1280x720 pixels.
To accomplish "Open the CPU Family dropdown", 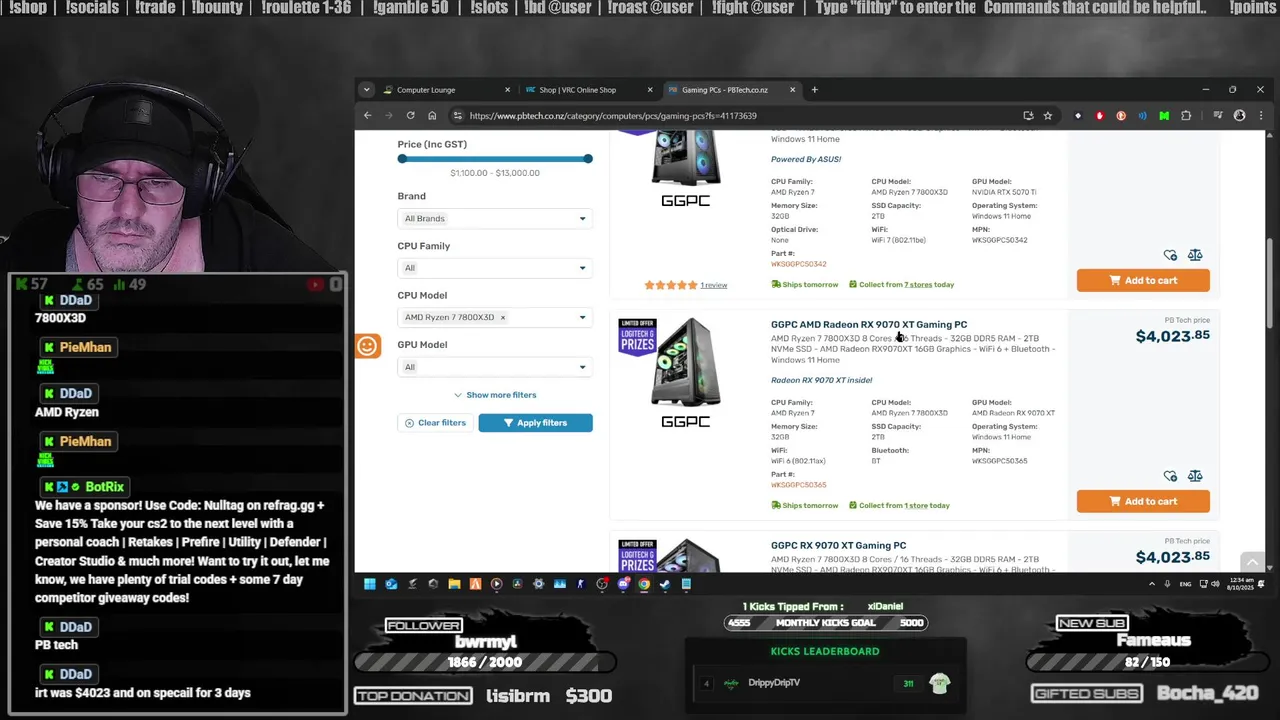I will [495, 268].
